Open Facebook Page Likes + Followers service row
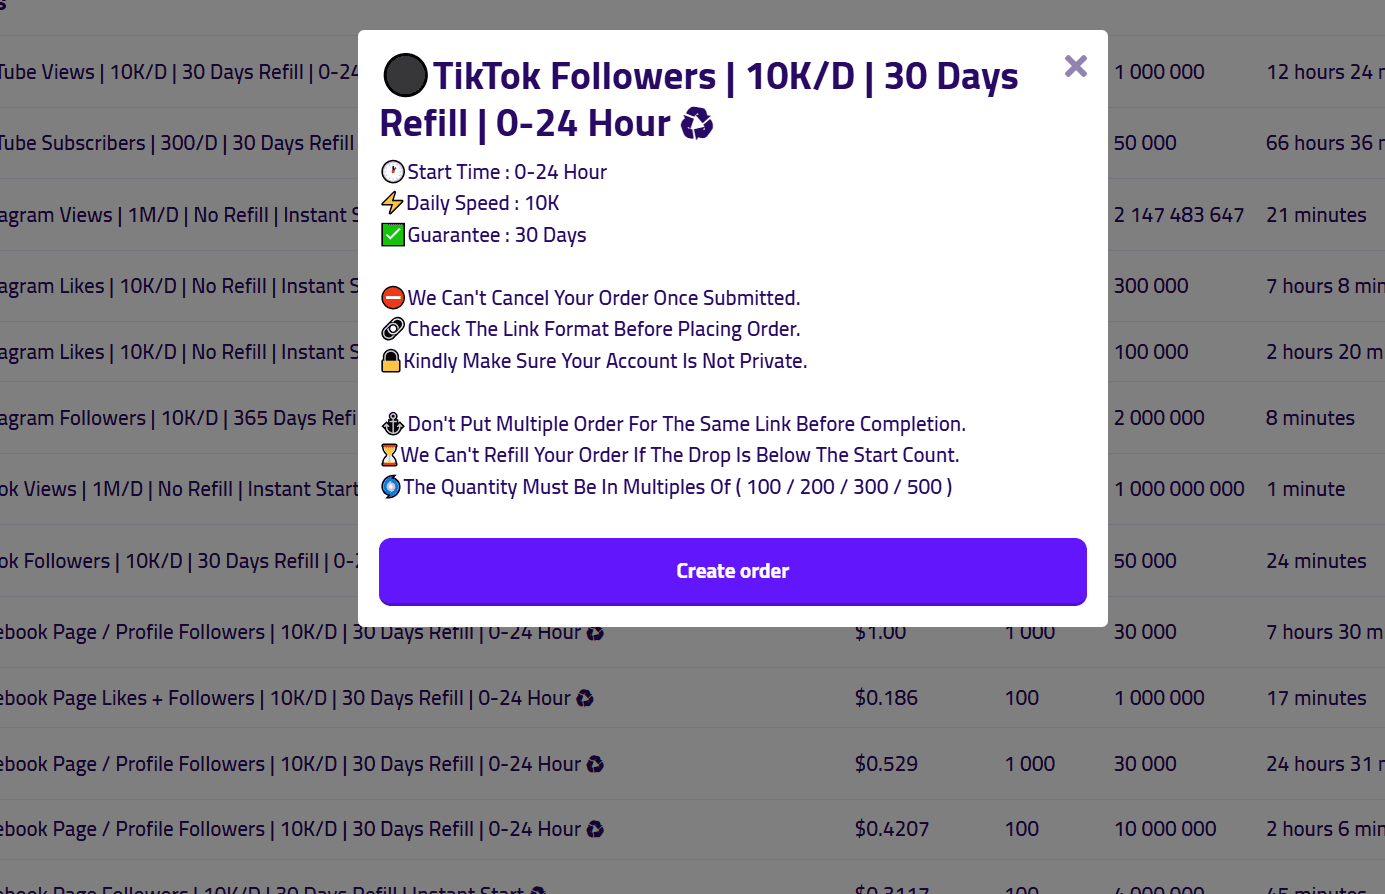 [692, 698]
